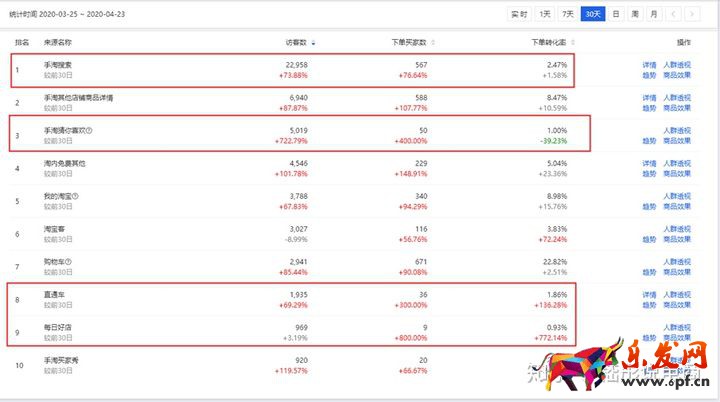Click help icon beside 手淘猜你喜欢

tap(89, 131)
